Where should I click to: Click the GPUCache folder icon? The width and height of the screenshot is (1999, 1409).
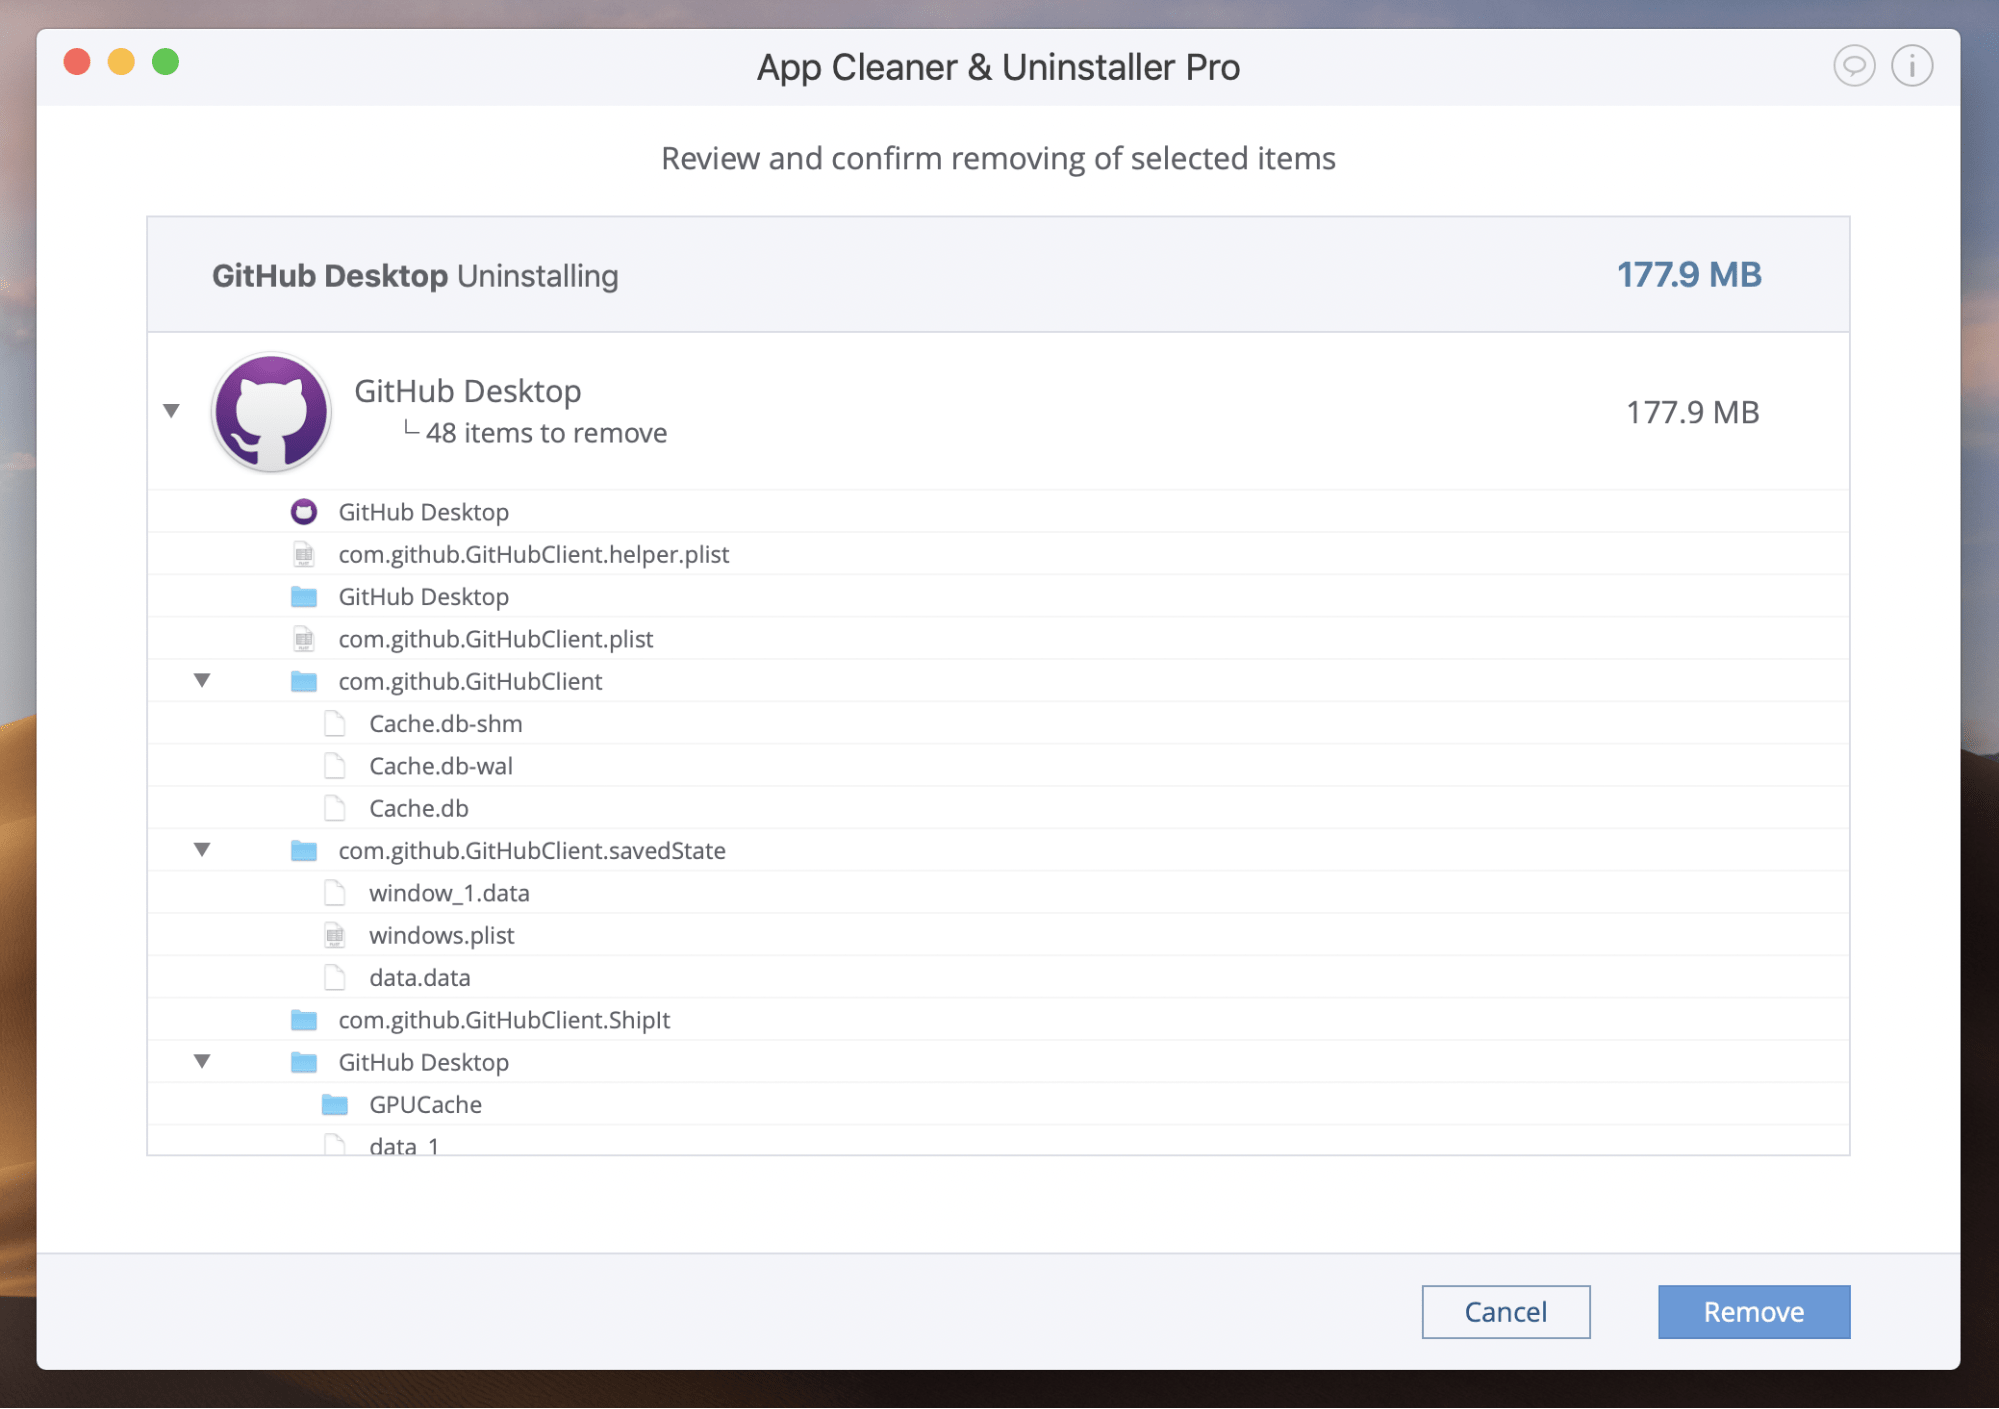point(335,1104)
